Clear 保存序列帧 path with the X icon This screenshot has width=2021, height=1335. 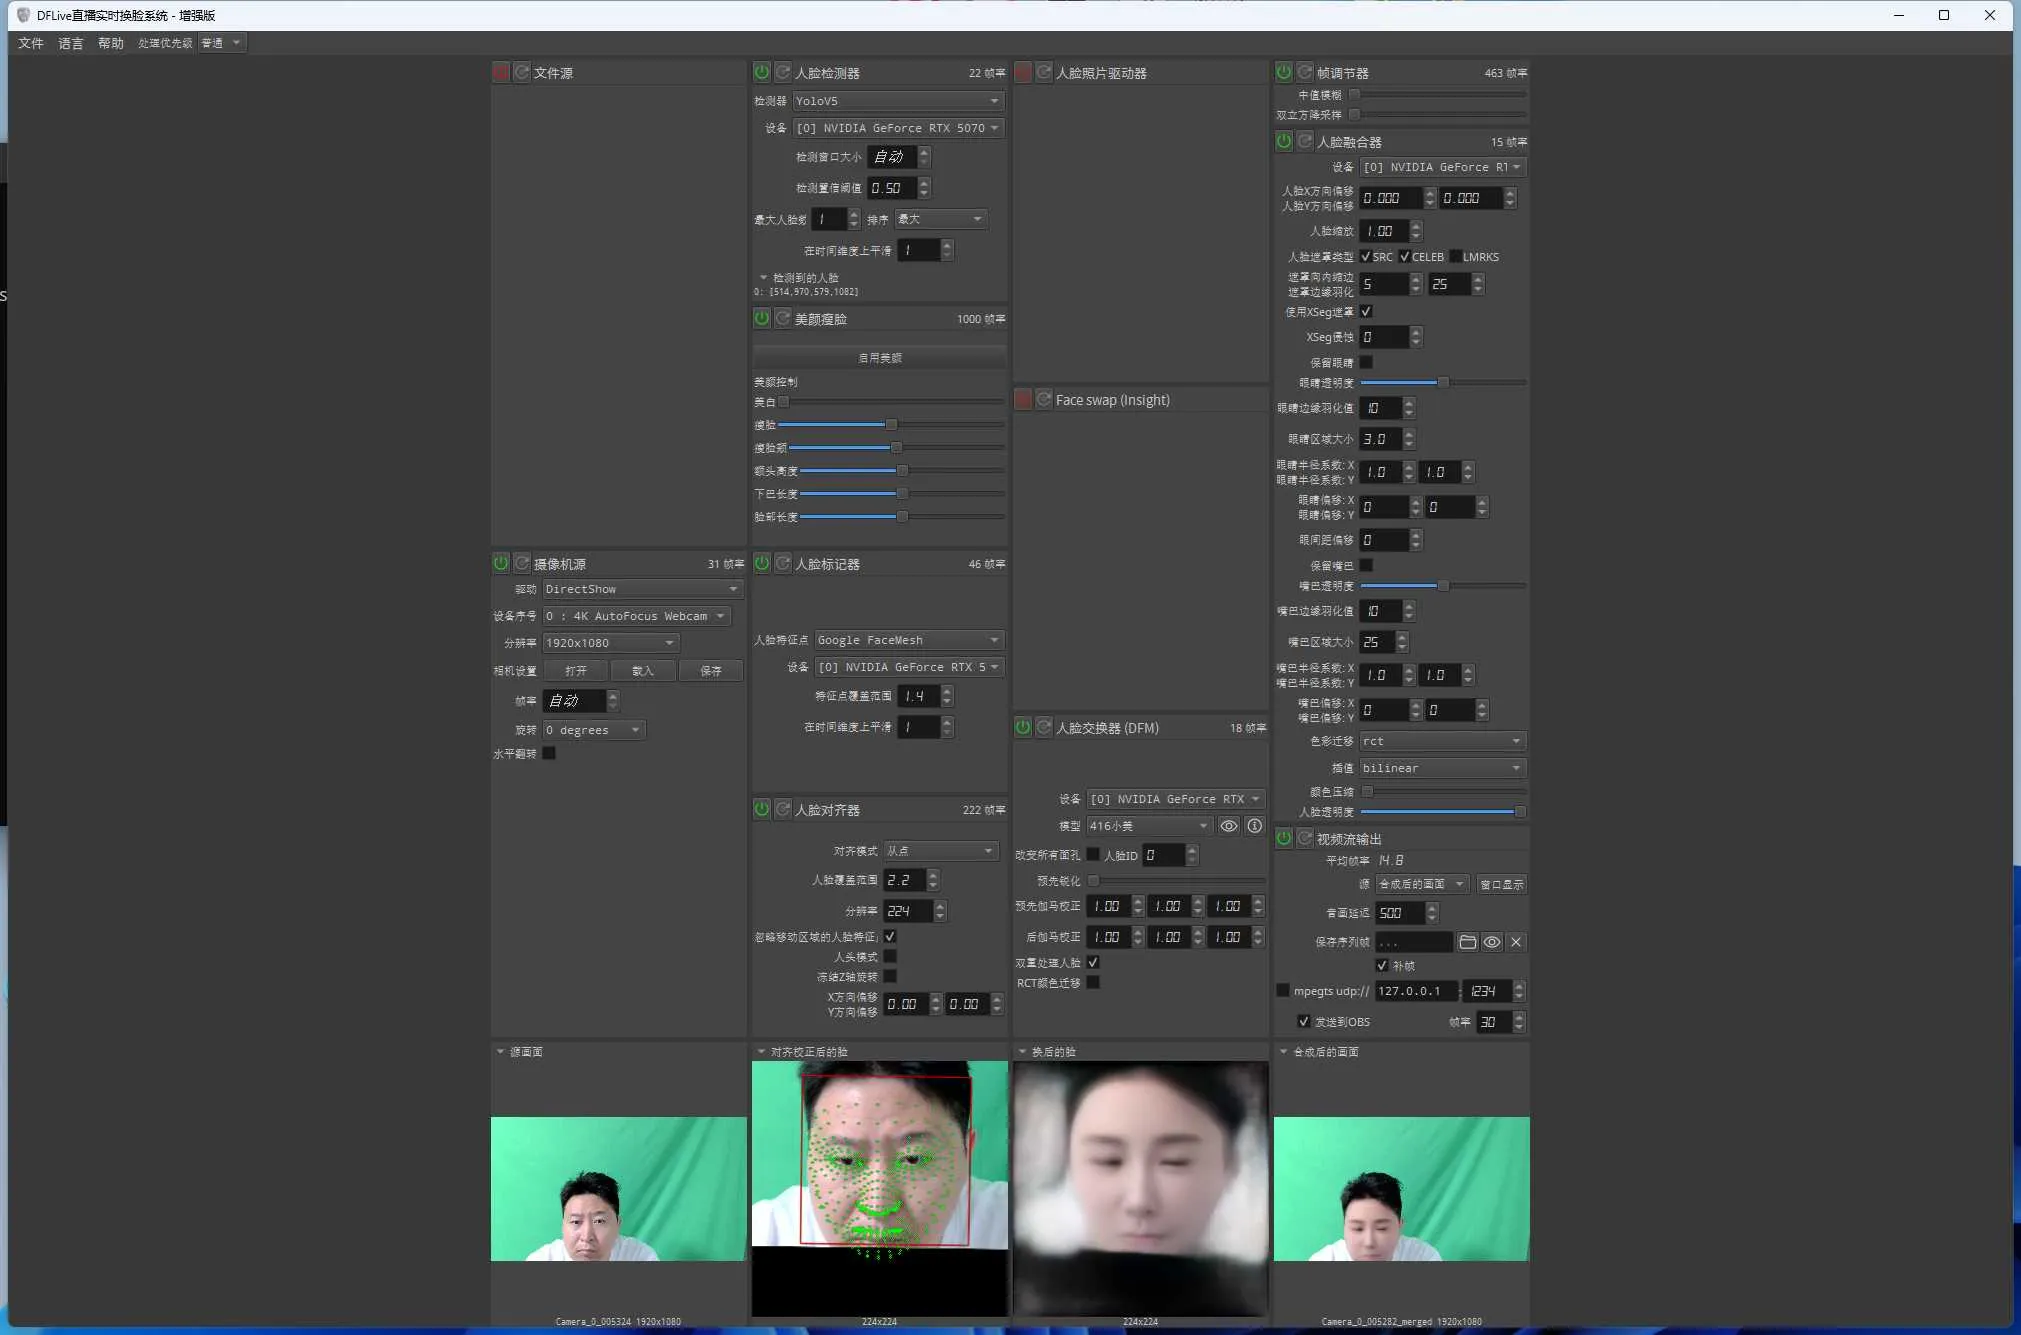pyautogui.click(x=1516, y=942)
